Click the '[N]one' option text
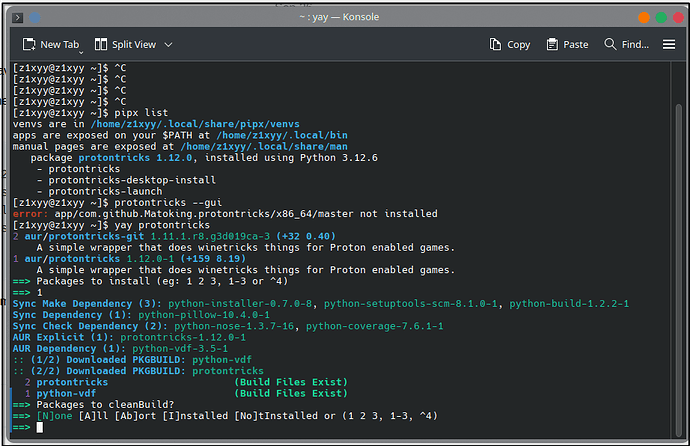Screen dimensions: 690x446 pos(55,416)
